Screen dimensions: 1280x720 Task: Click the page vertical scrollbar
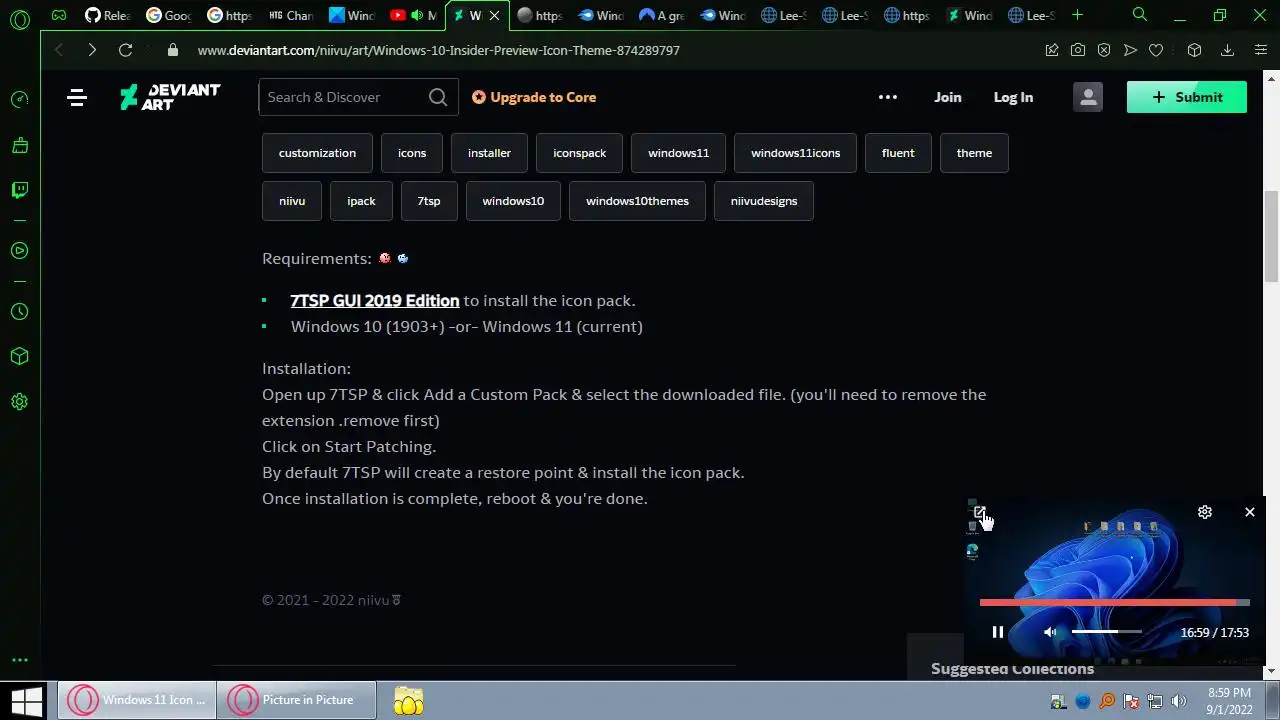(x=1272, y=237)
